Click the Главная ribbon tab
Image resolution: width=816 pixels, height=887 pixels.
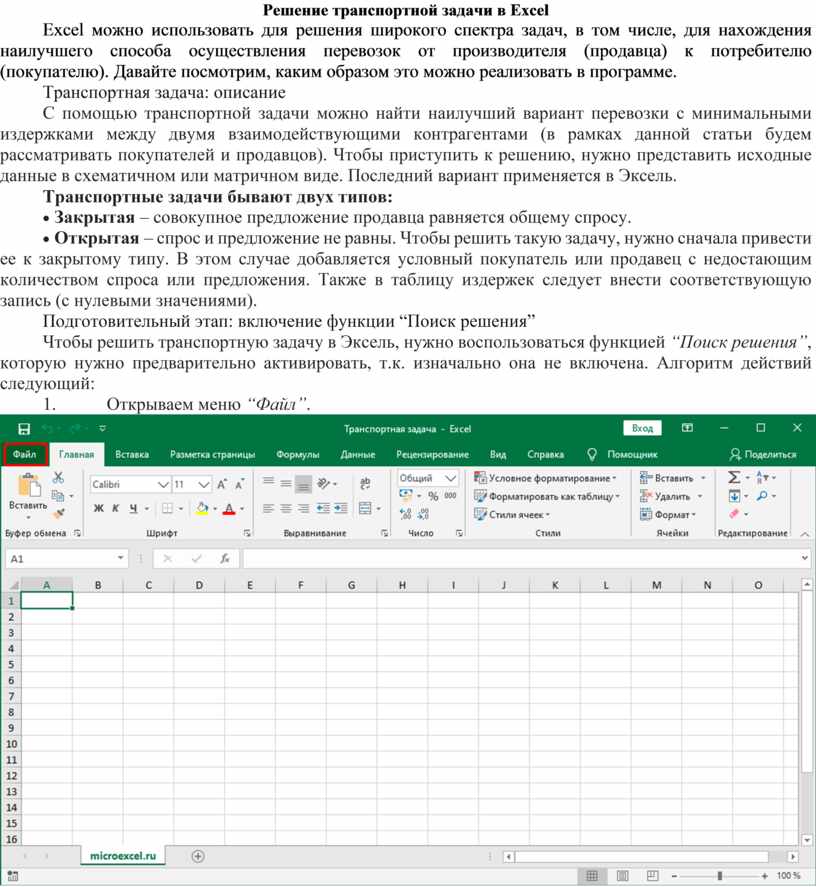76,454
